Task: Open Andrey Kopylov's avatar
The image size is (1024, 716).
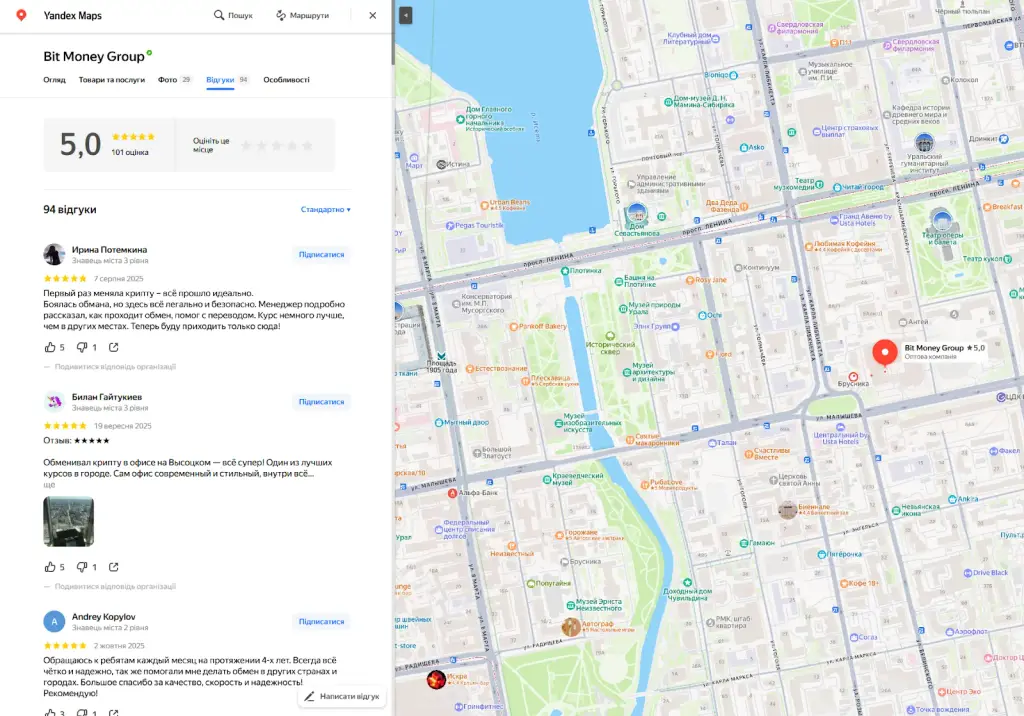Action: point(54,621)
